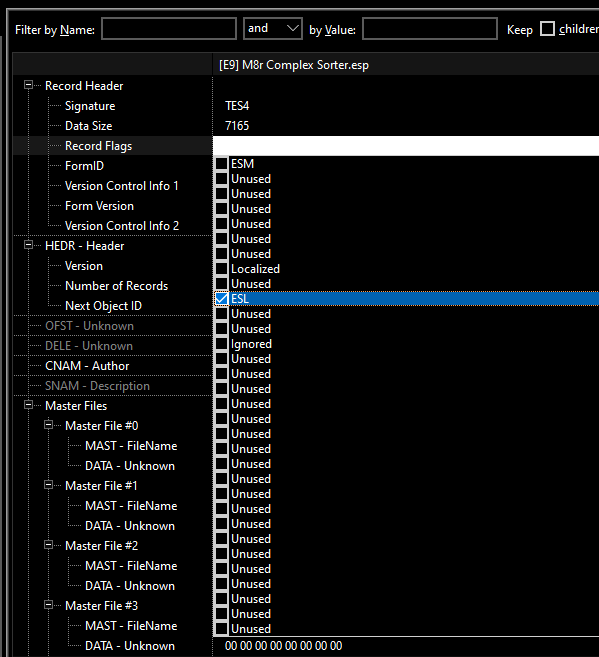Collapse the HEDR - Header node
This screenshot has height=657, width=599.
click(28, 245)
